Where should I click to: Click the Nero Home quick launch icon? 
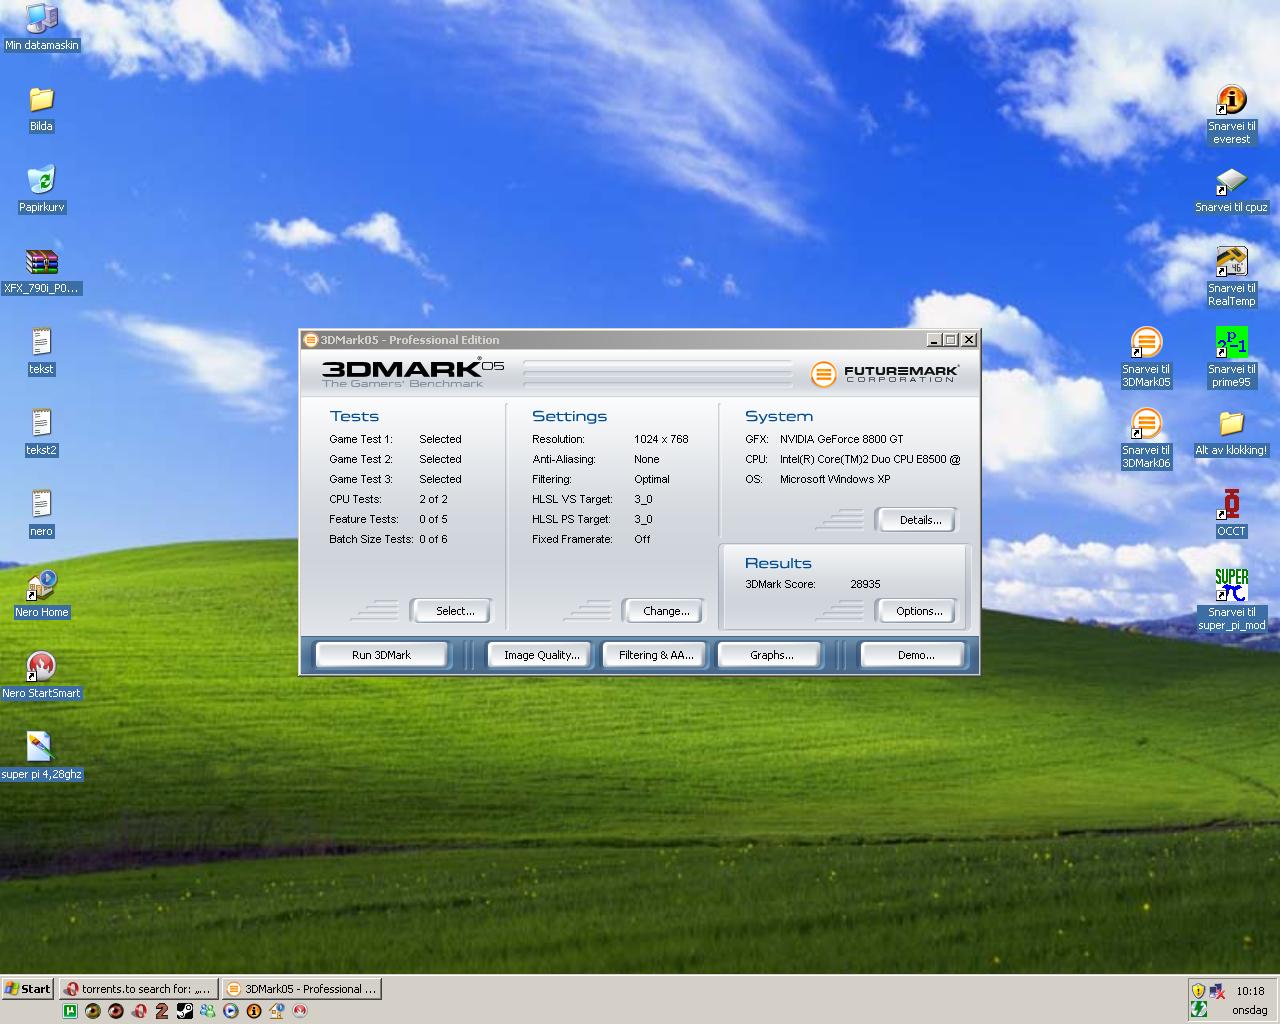click(x=277, y=1011)
